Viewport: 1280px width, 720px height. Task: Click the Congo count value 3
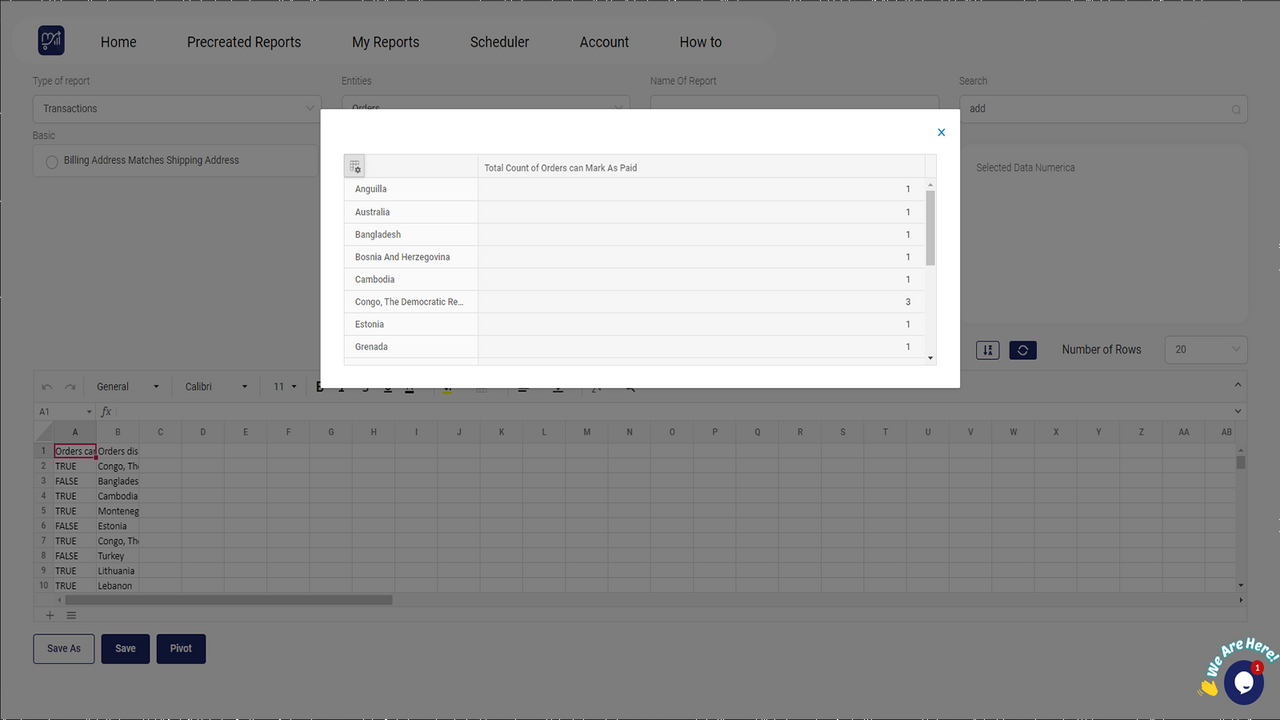coord(908,302)
